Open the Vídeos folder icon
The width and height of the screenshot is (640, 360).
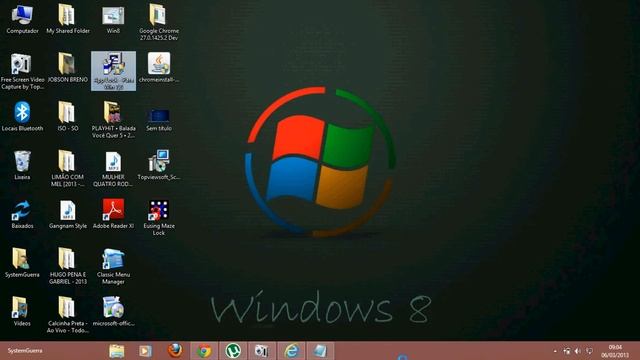coord(22,311)
